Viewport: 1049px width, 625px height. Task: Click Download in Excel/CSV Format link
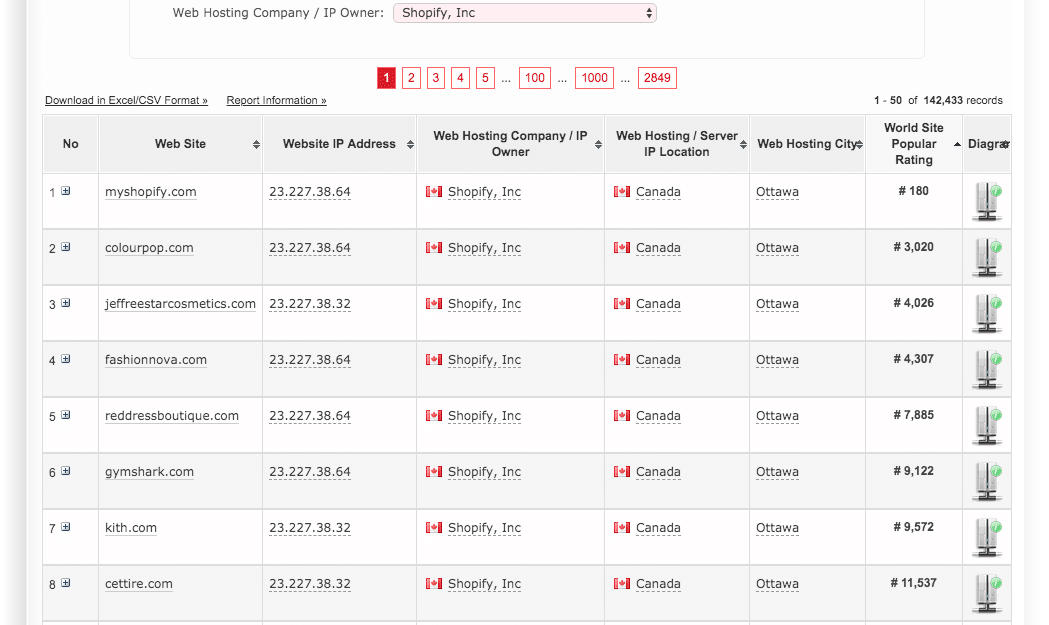coord(126,100)
